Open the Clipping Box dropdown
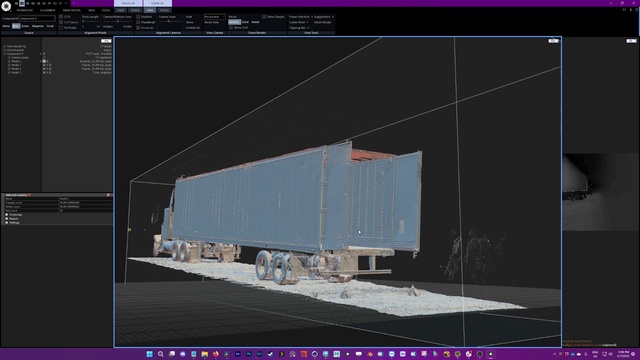This screenshot has width=640, height=360. [x=299, y=28]
